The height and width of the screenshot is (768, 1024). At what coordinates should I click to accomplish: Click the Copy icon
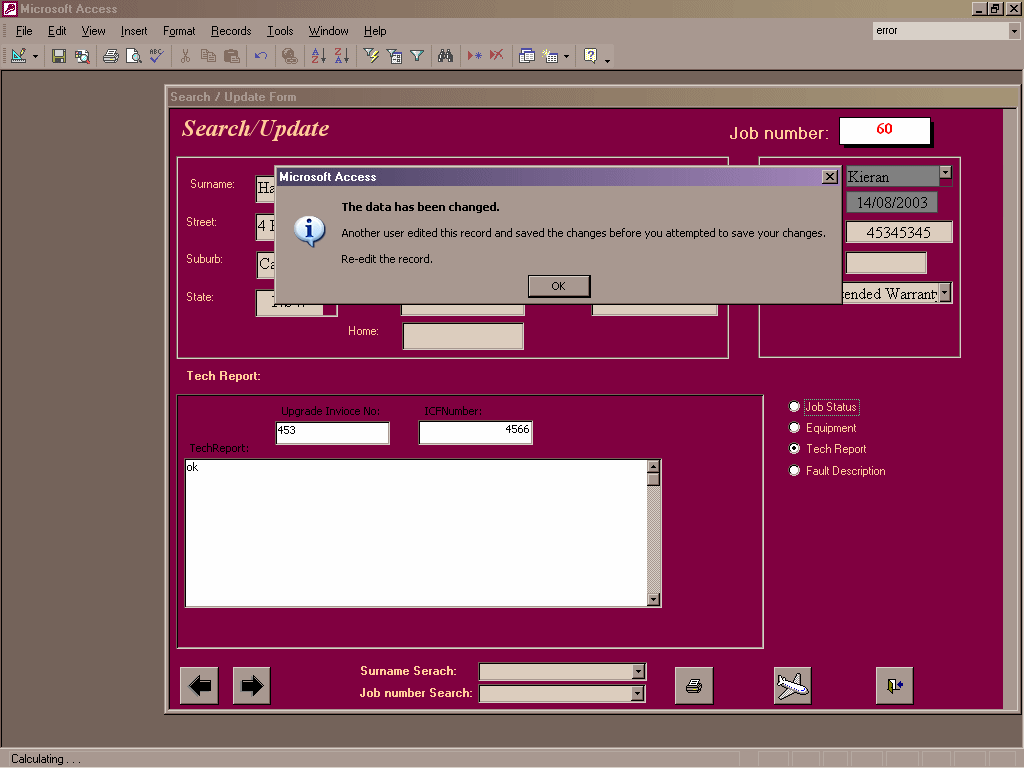(208, 56)
